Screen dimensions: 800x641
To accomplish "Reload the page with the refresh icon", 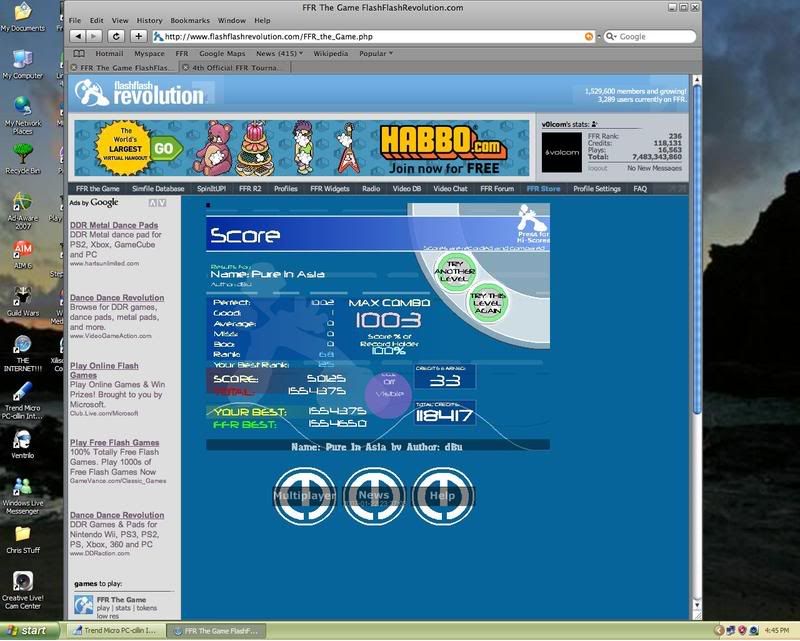I will 116,36.
